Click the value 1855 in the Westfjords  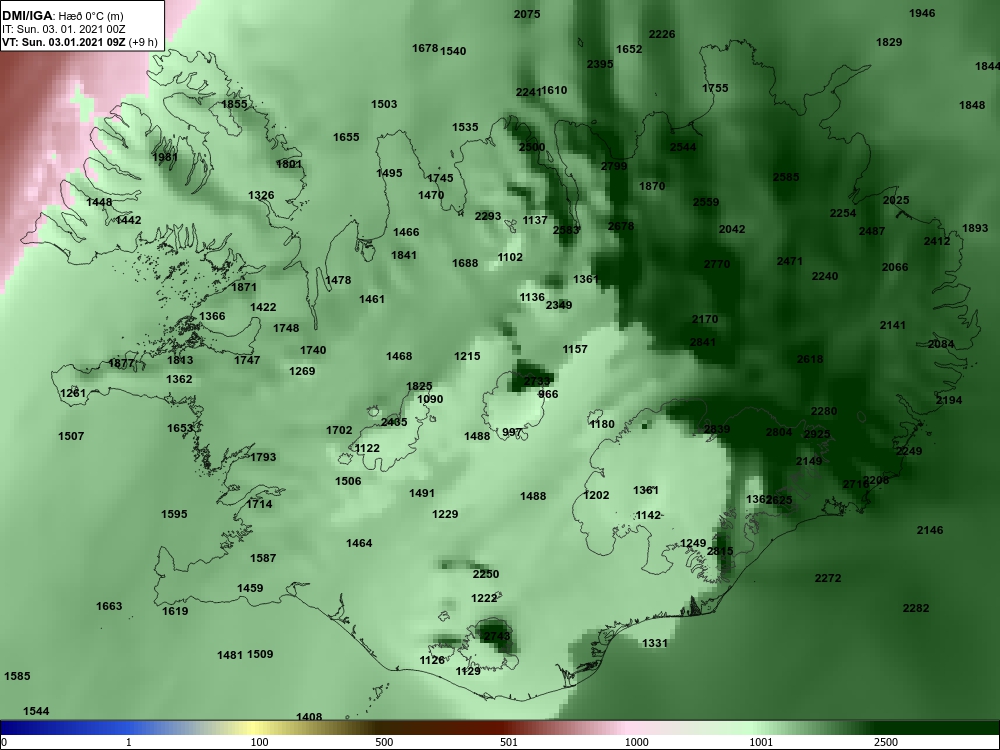tap(234, 104)
